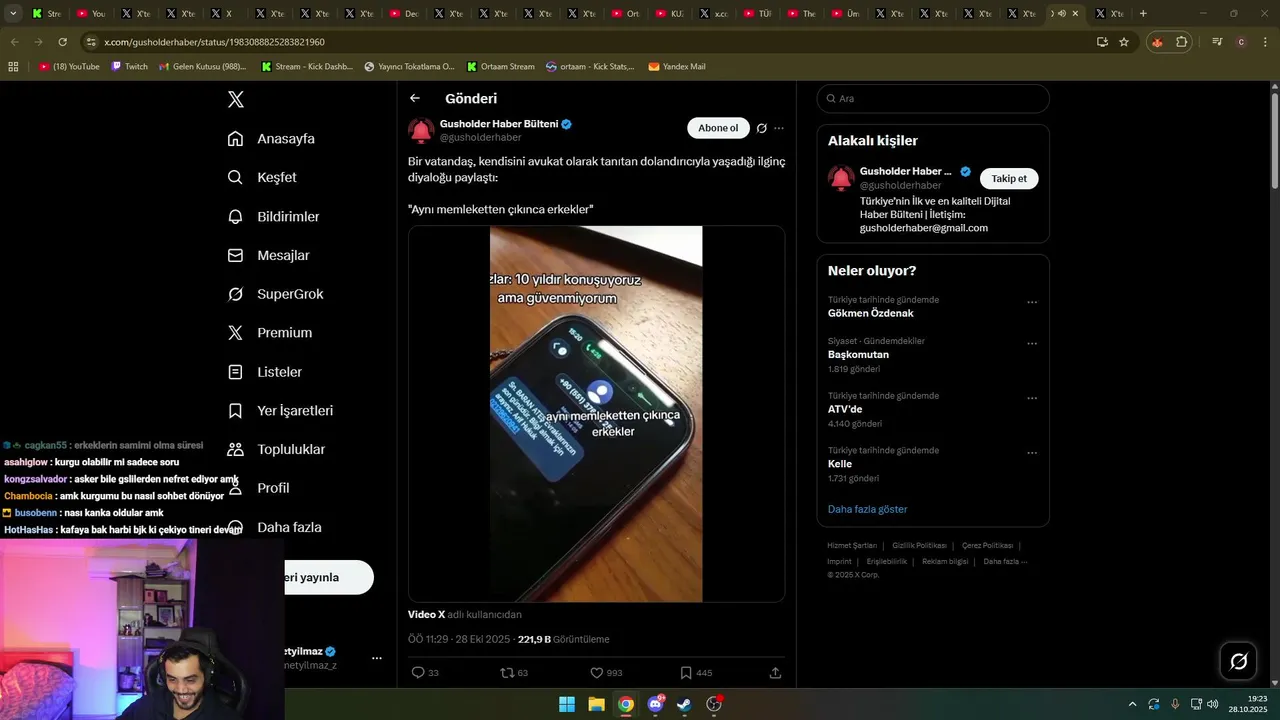Open the Kelle trending topic

click(x=840, y=464)
